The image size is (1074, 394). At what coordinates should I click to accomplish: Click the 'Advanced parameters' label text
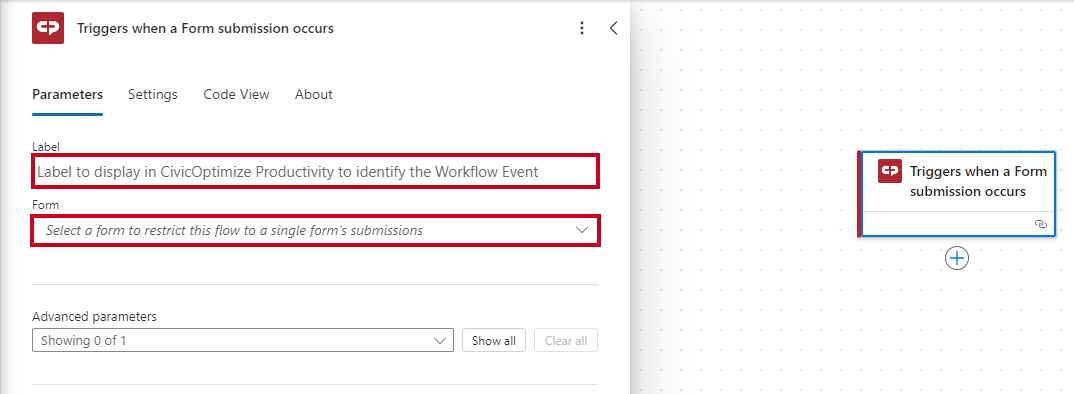tap(95, 317)
